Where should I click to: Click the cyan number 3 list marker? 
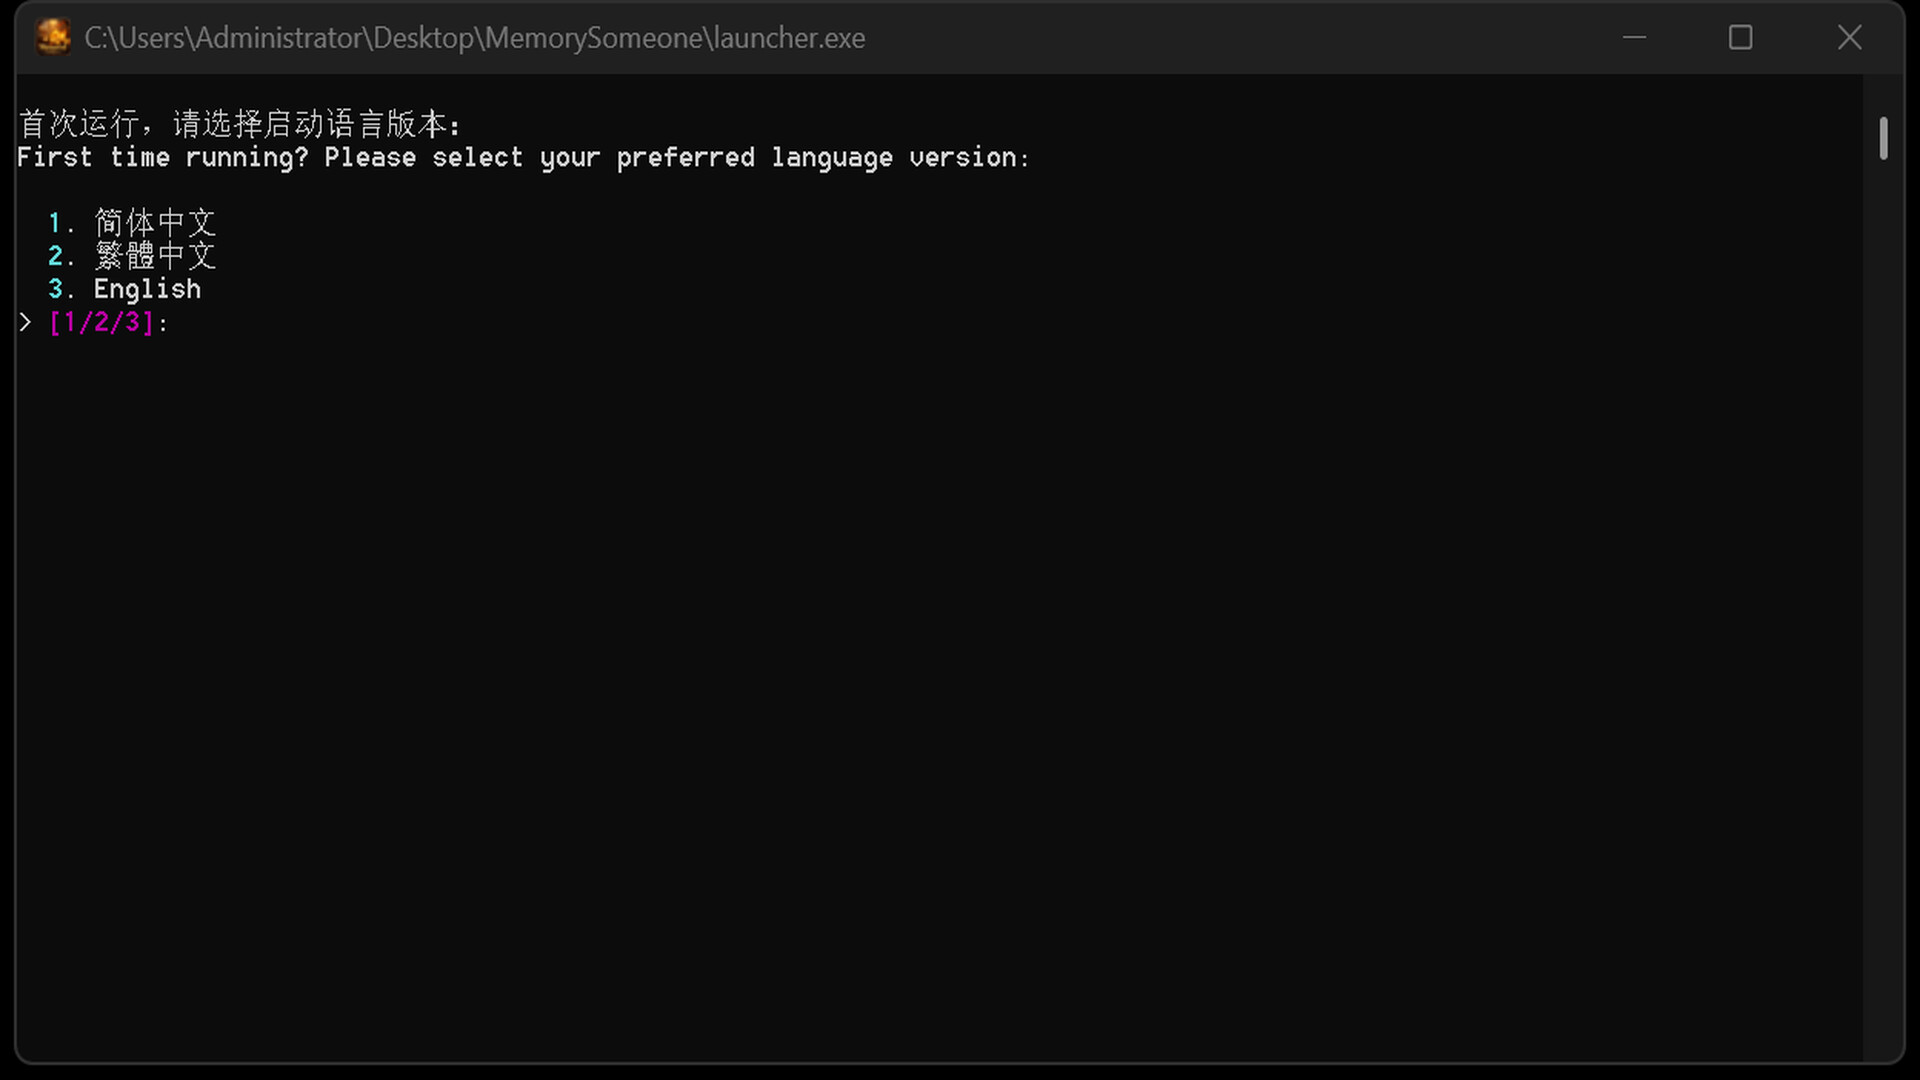click(x=56, y=289)
